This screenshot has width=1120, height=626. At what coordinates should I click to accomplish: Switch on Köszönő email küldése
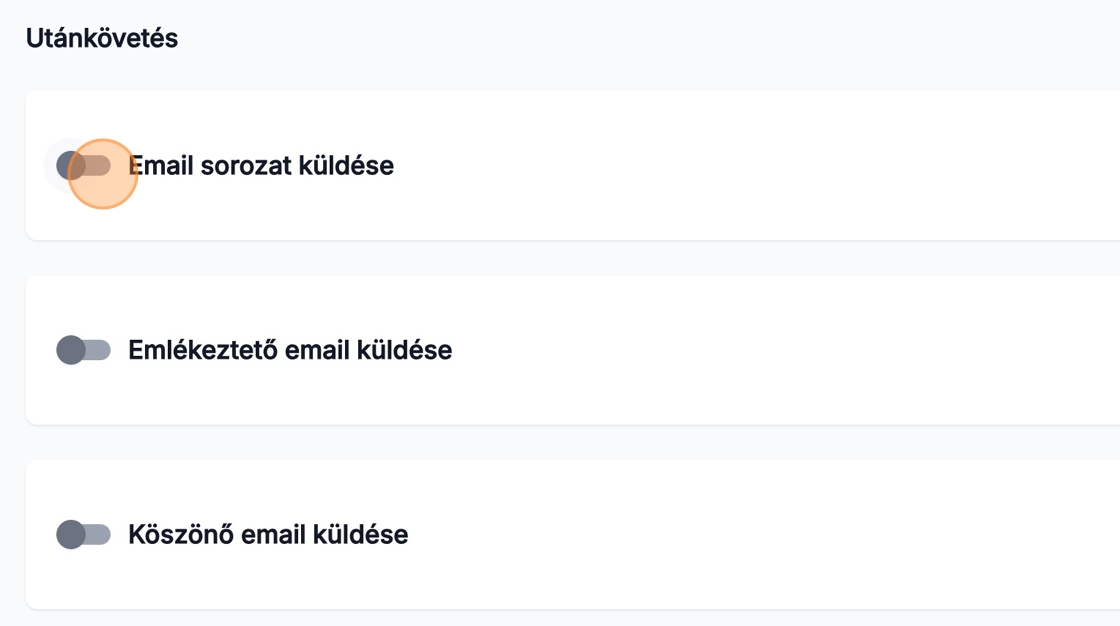click(x=83, y=534)
